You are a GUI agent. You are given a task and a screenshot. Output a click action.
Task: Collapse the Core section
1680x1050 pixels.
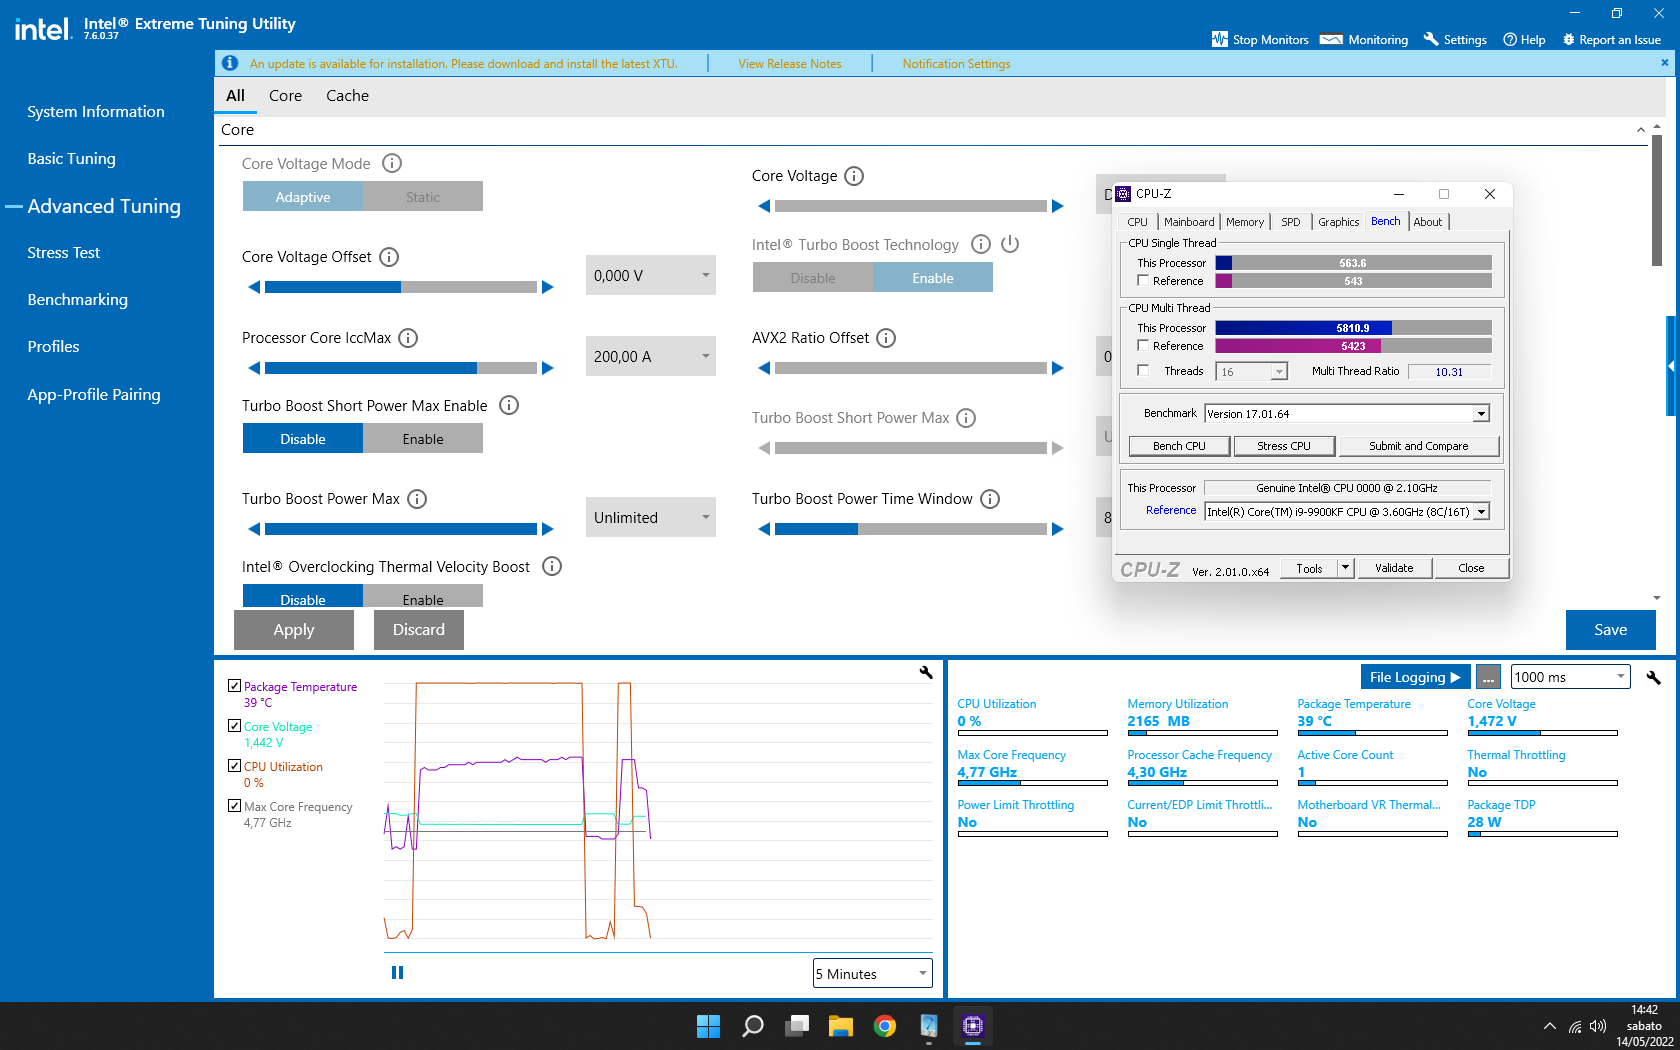[1640, 130]
